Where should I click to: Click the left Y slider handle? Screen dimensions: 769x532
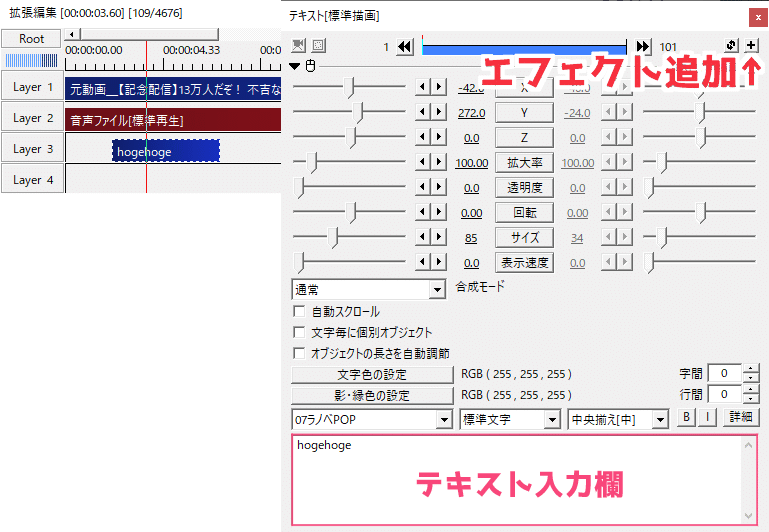point(359,112)
